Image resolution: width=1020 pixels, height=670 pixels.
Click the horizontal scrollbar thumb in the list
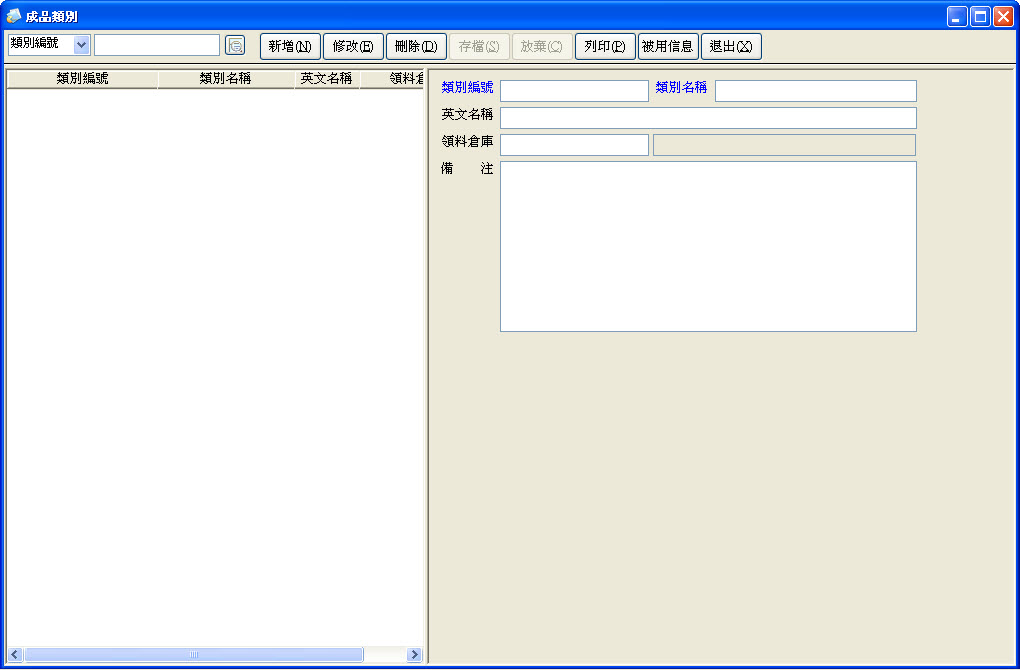point(193,654)
